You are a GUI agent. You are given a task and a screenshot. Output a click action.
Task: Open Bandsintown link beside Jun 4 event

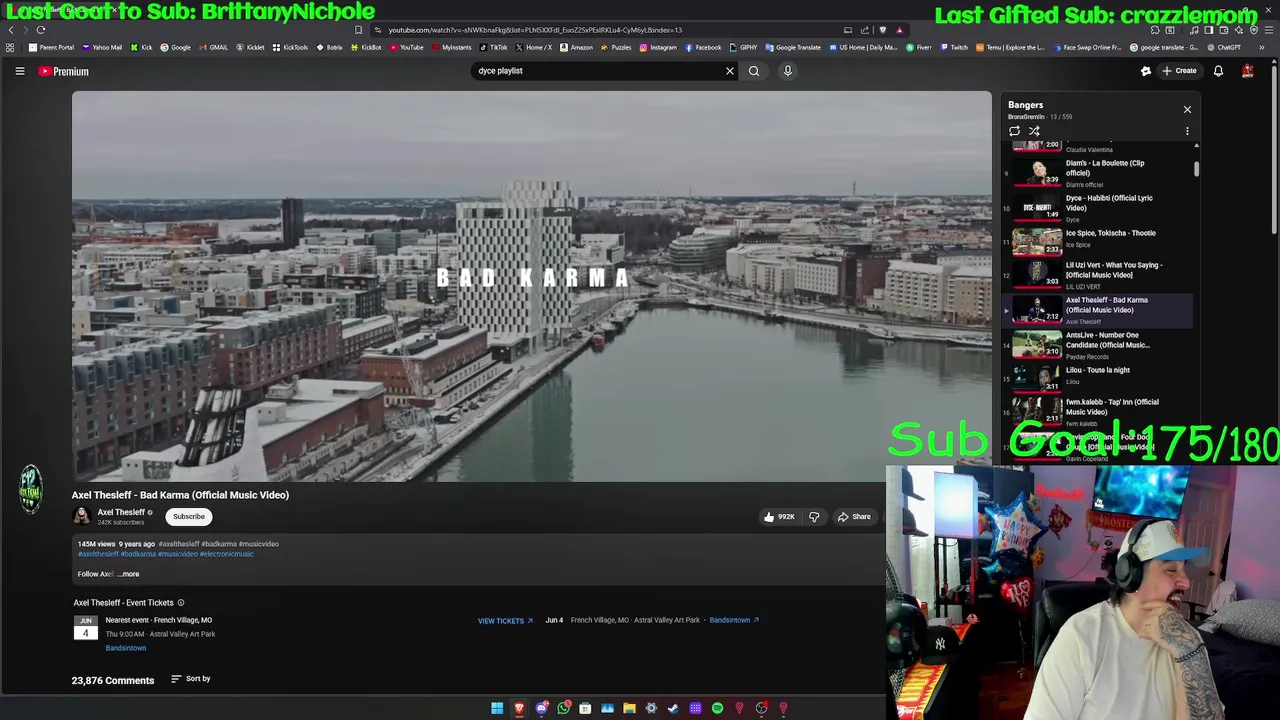734,620
